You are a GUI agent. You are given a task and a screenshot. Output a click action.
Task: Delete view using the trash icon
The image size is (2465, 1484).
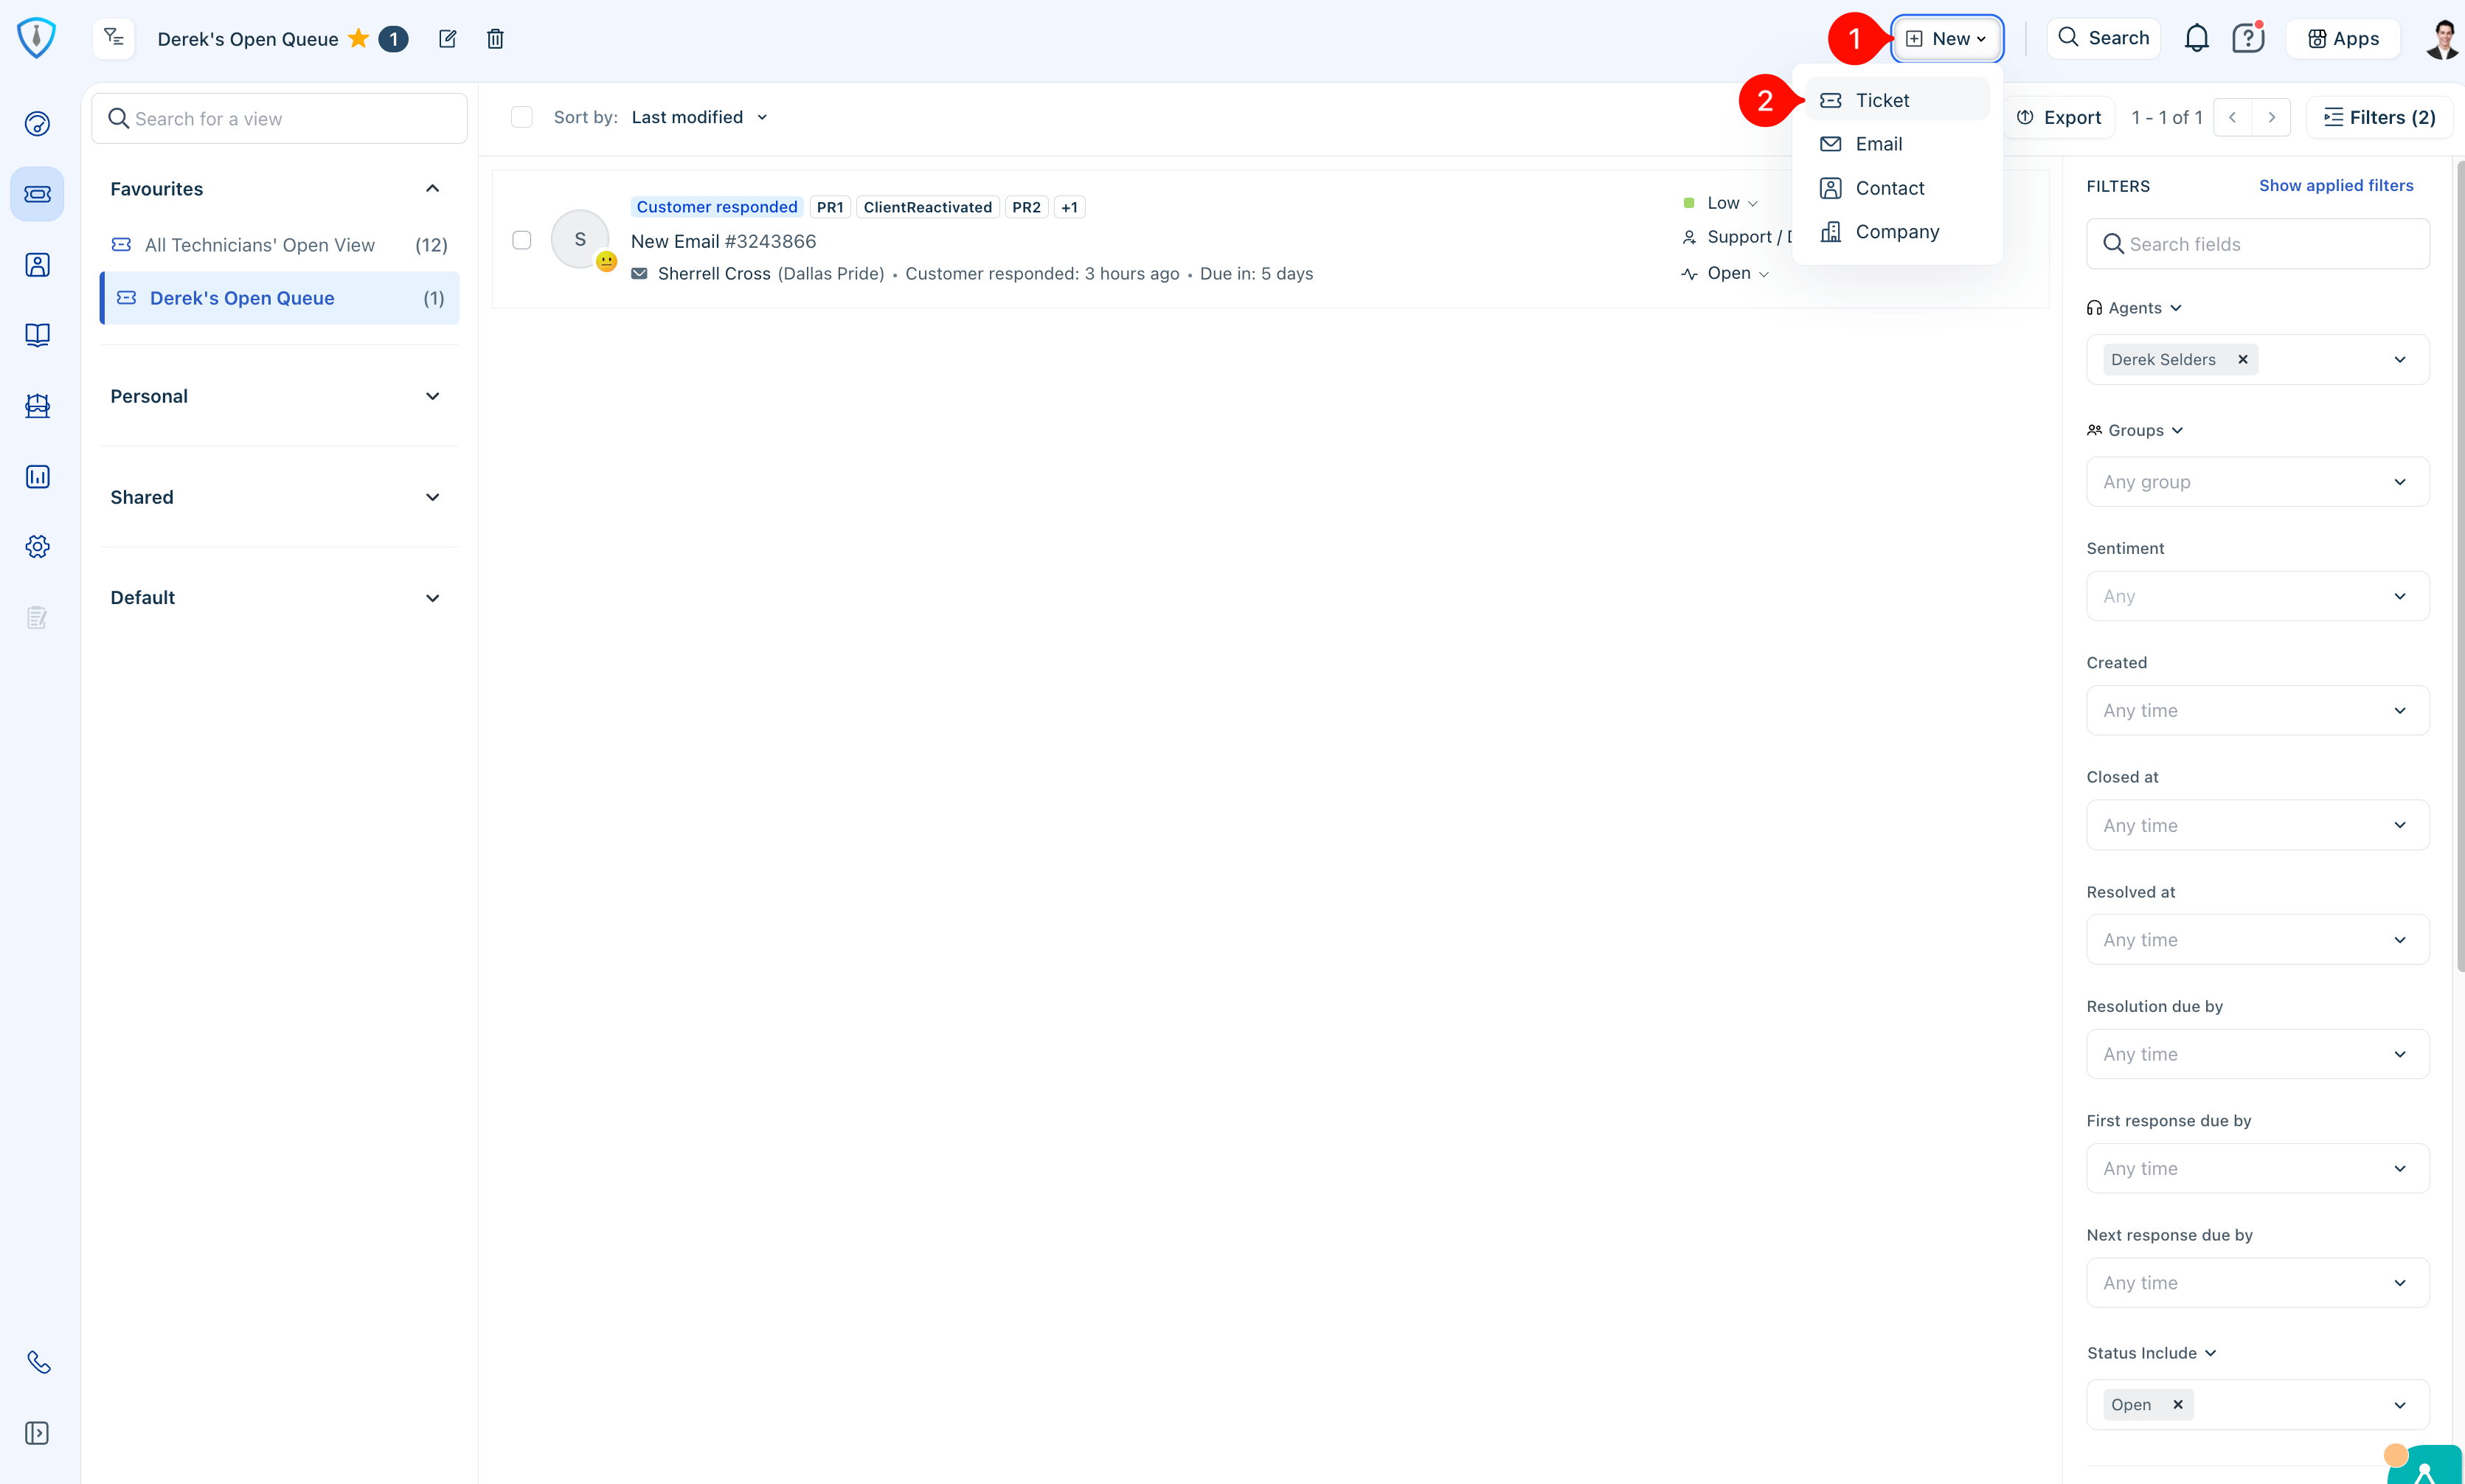click(495, 39)
